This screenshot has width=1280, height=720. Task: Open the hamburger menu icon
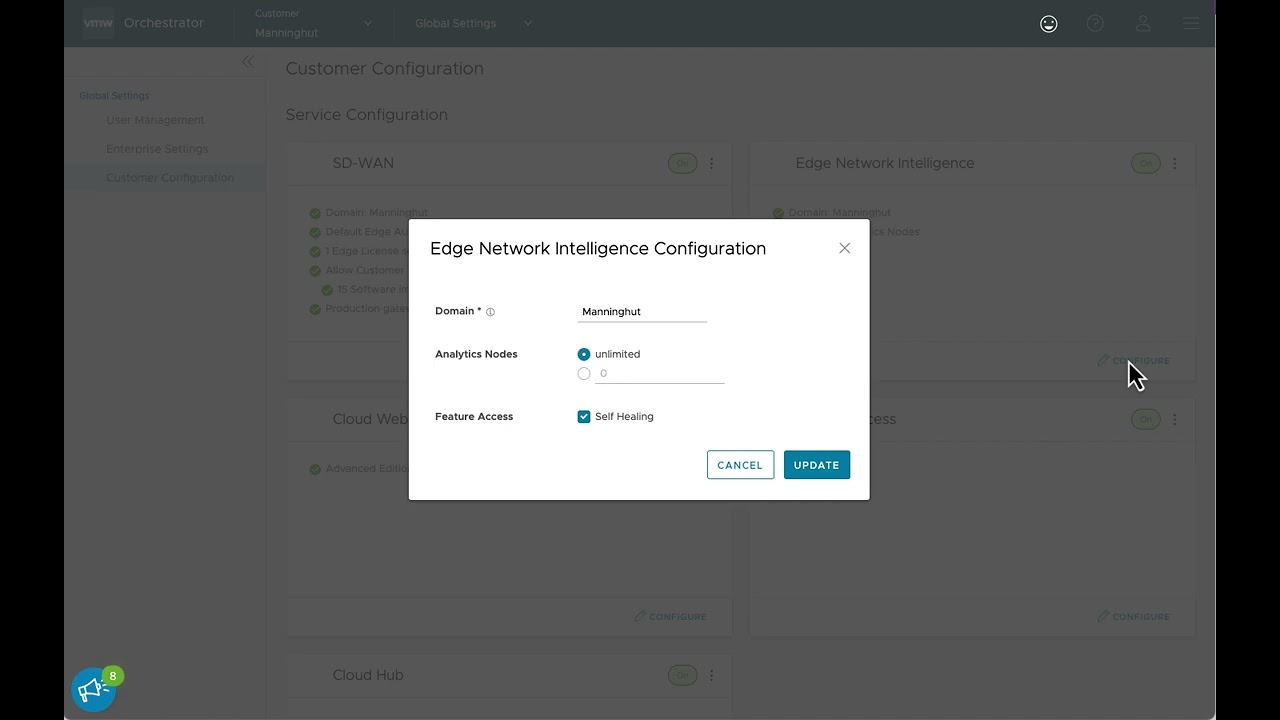(1190, 23)
